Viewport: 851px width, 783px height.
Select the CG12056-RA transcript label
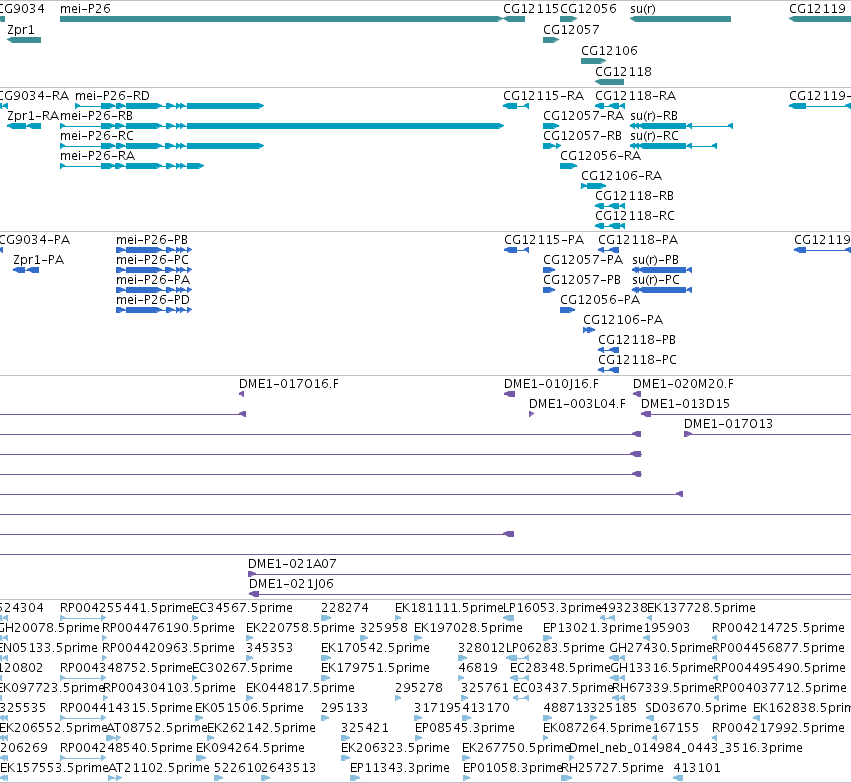coord(600,156)
